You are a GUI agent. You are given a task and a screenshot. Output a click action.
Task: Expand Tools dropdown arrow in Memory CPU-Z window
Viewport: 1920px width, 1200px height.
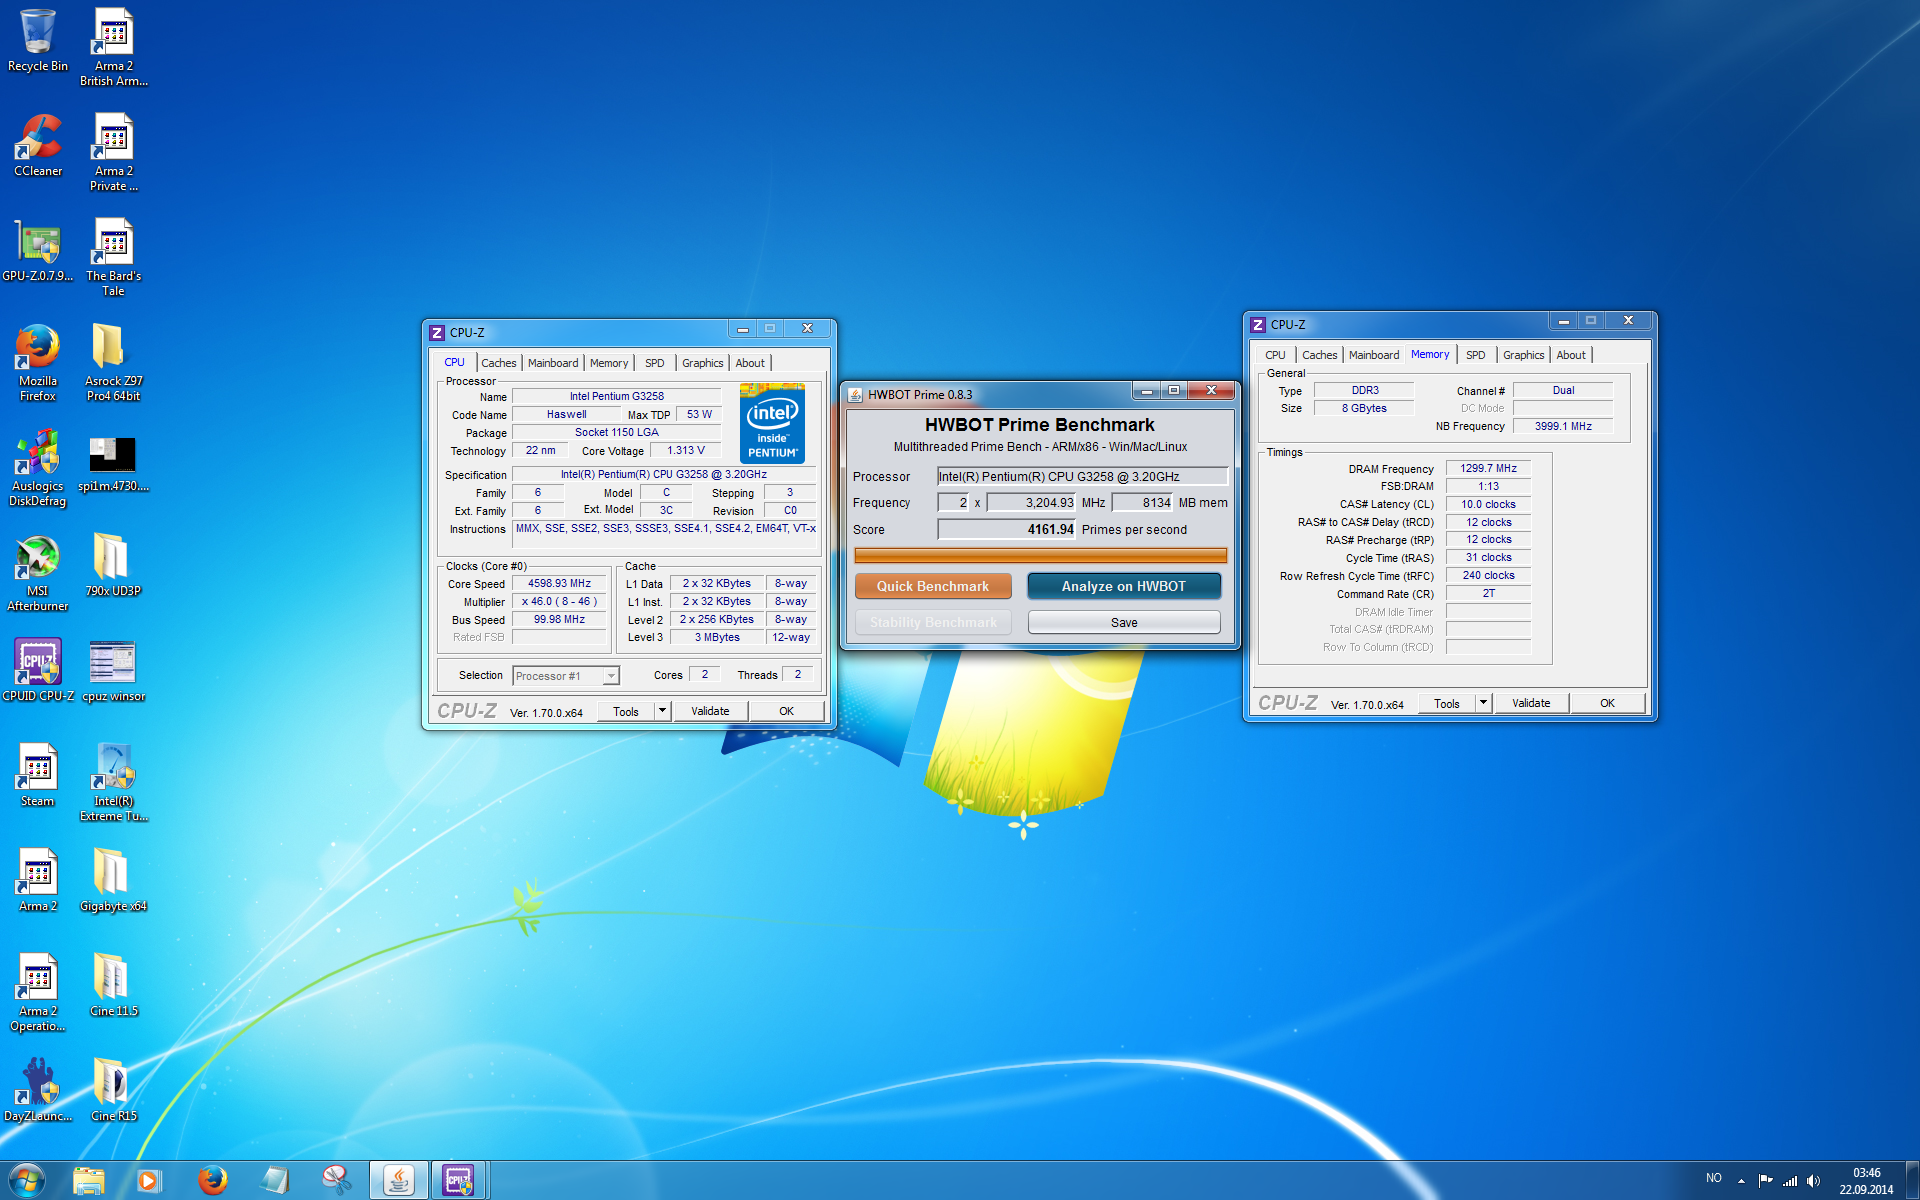1483,703
